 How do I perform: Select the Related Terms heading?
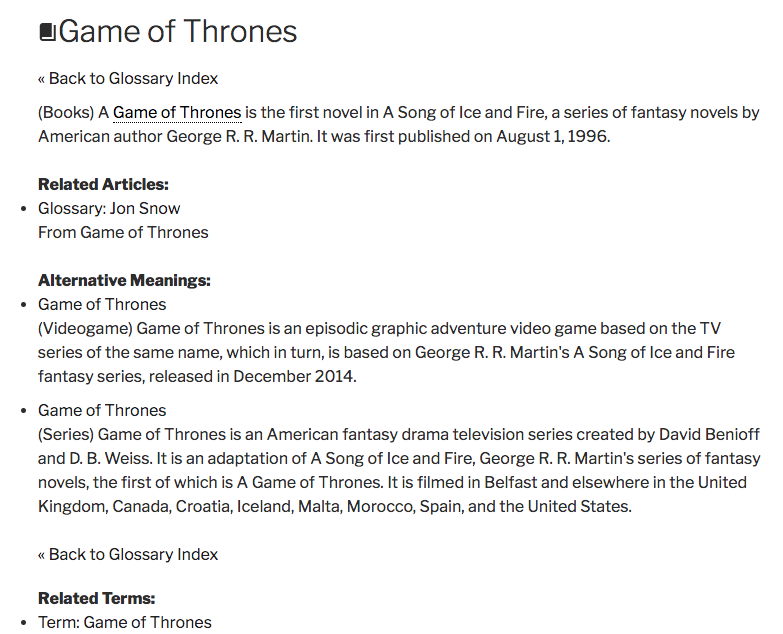pos(96,598)
